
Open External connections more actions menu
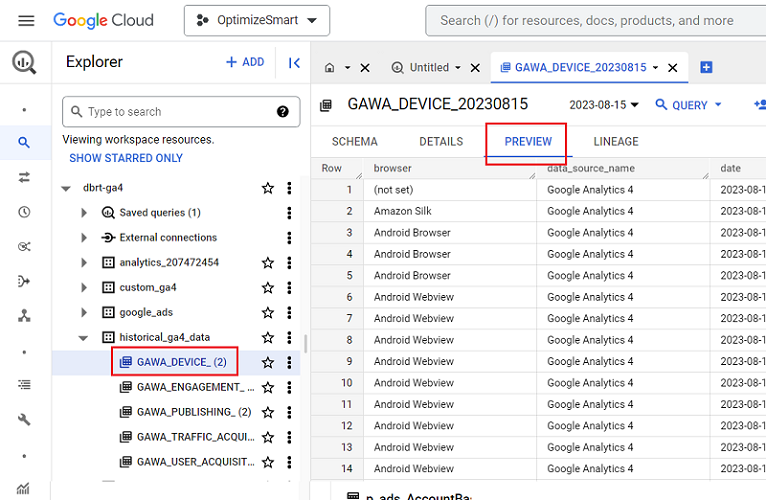tap(289, 238)
